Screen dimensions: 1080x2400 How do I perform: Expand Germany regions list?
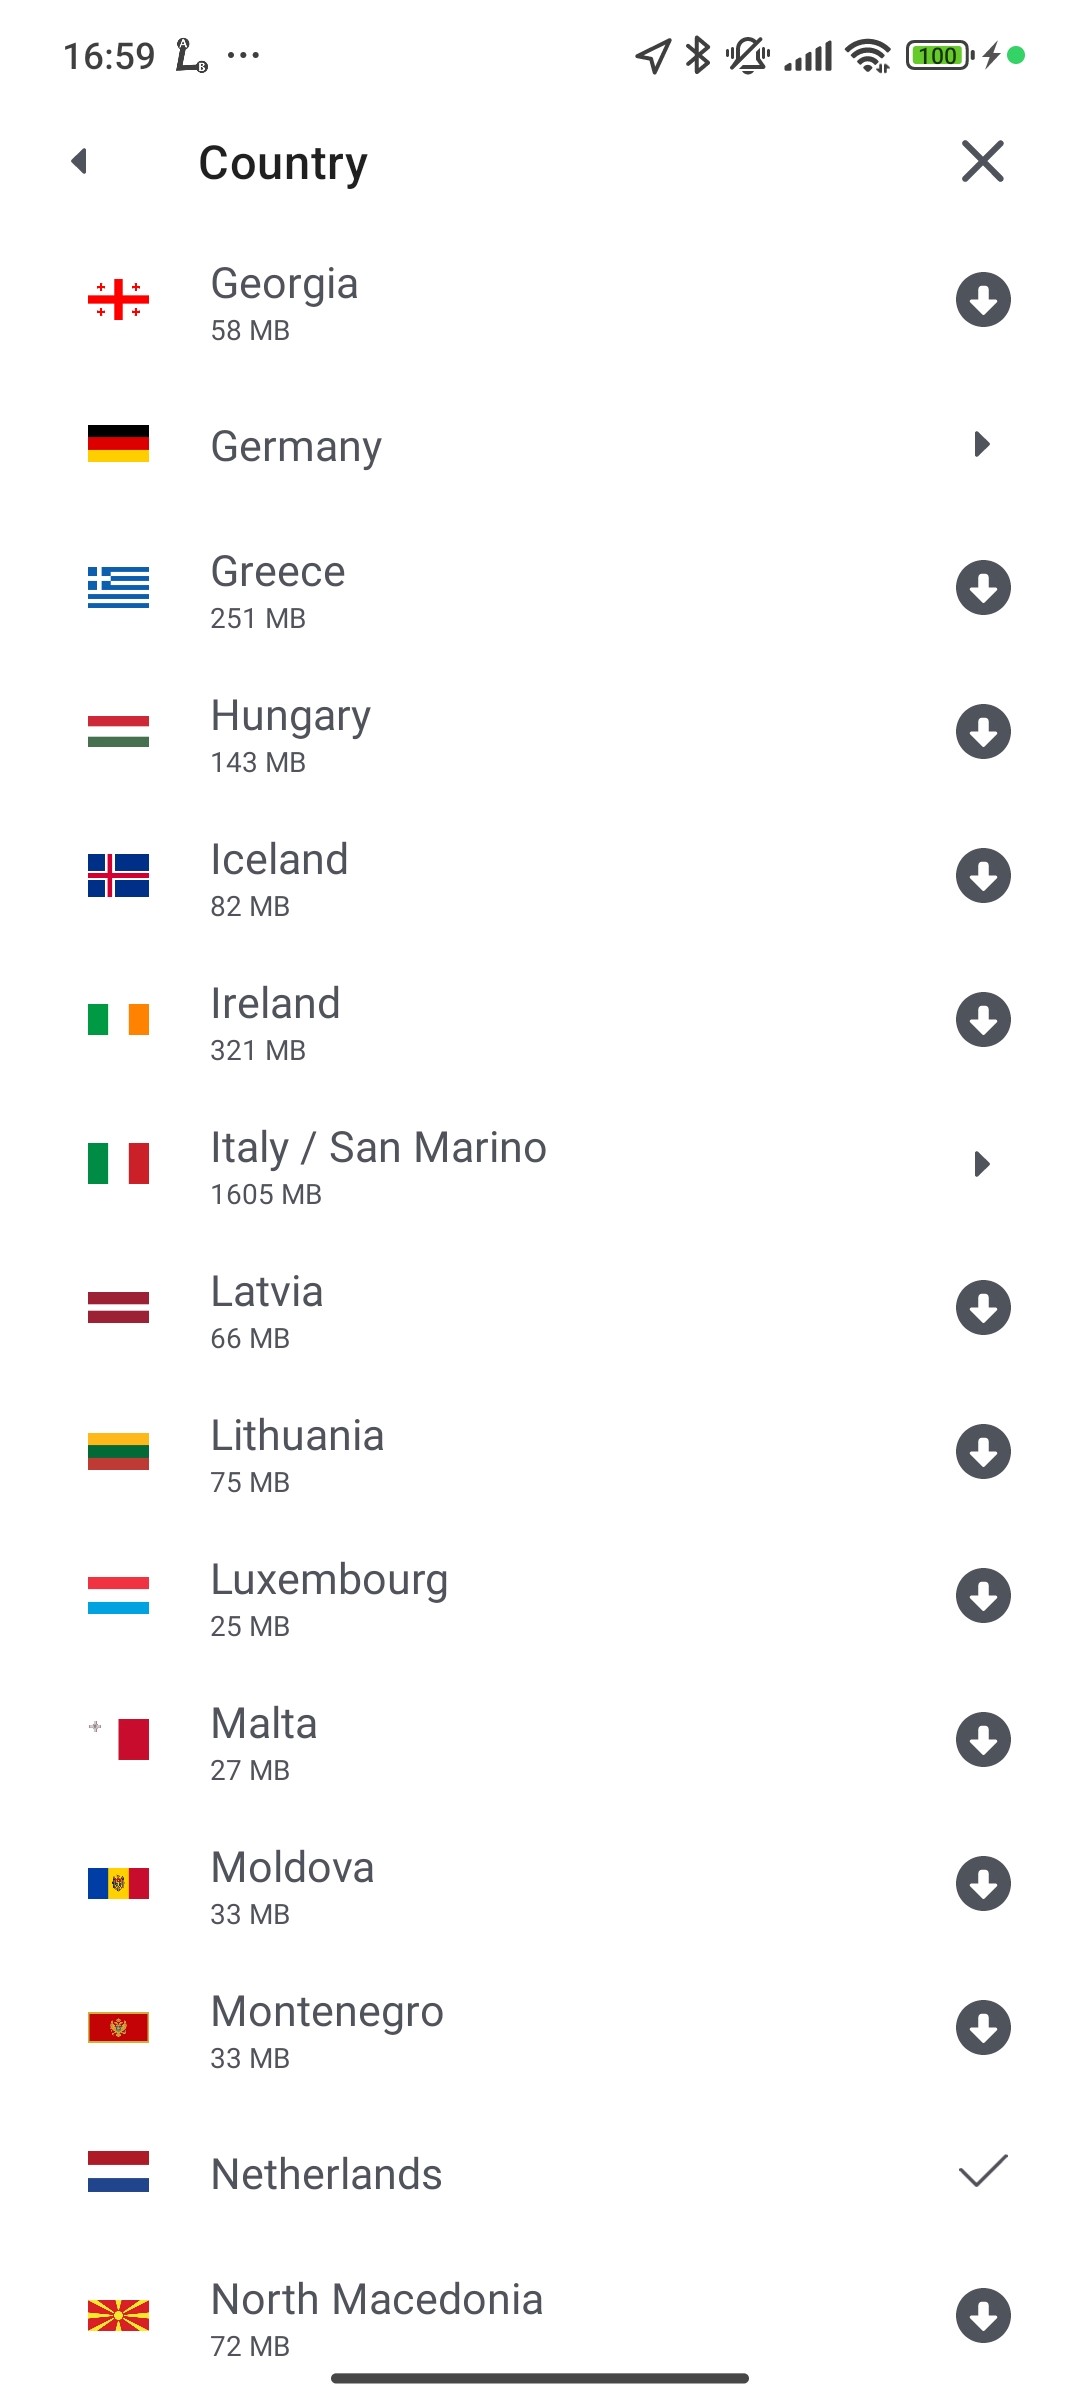[981, 444]
